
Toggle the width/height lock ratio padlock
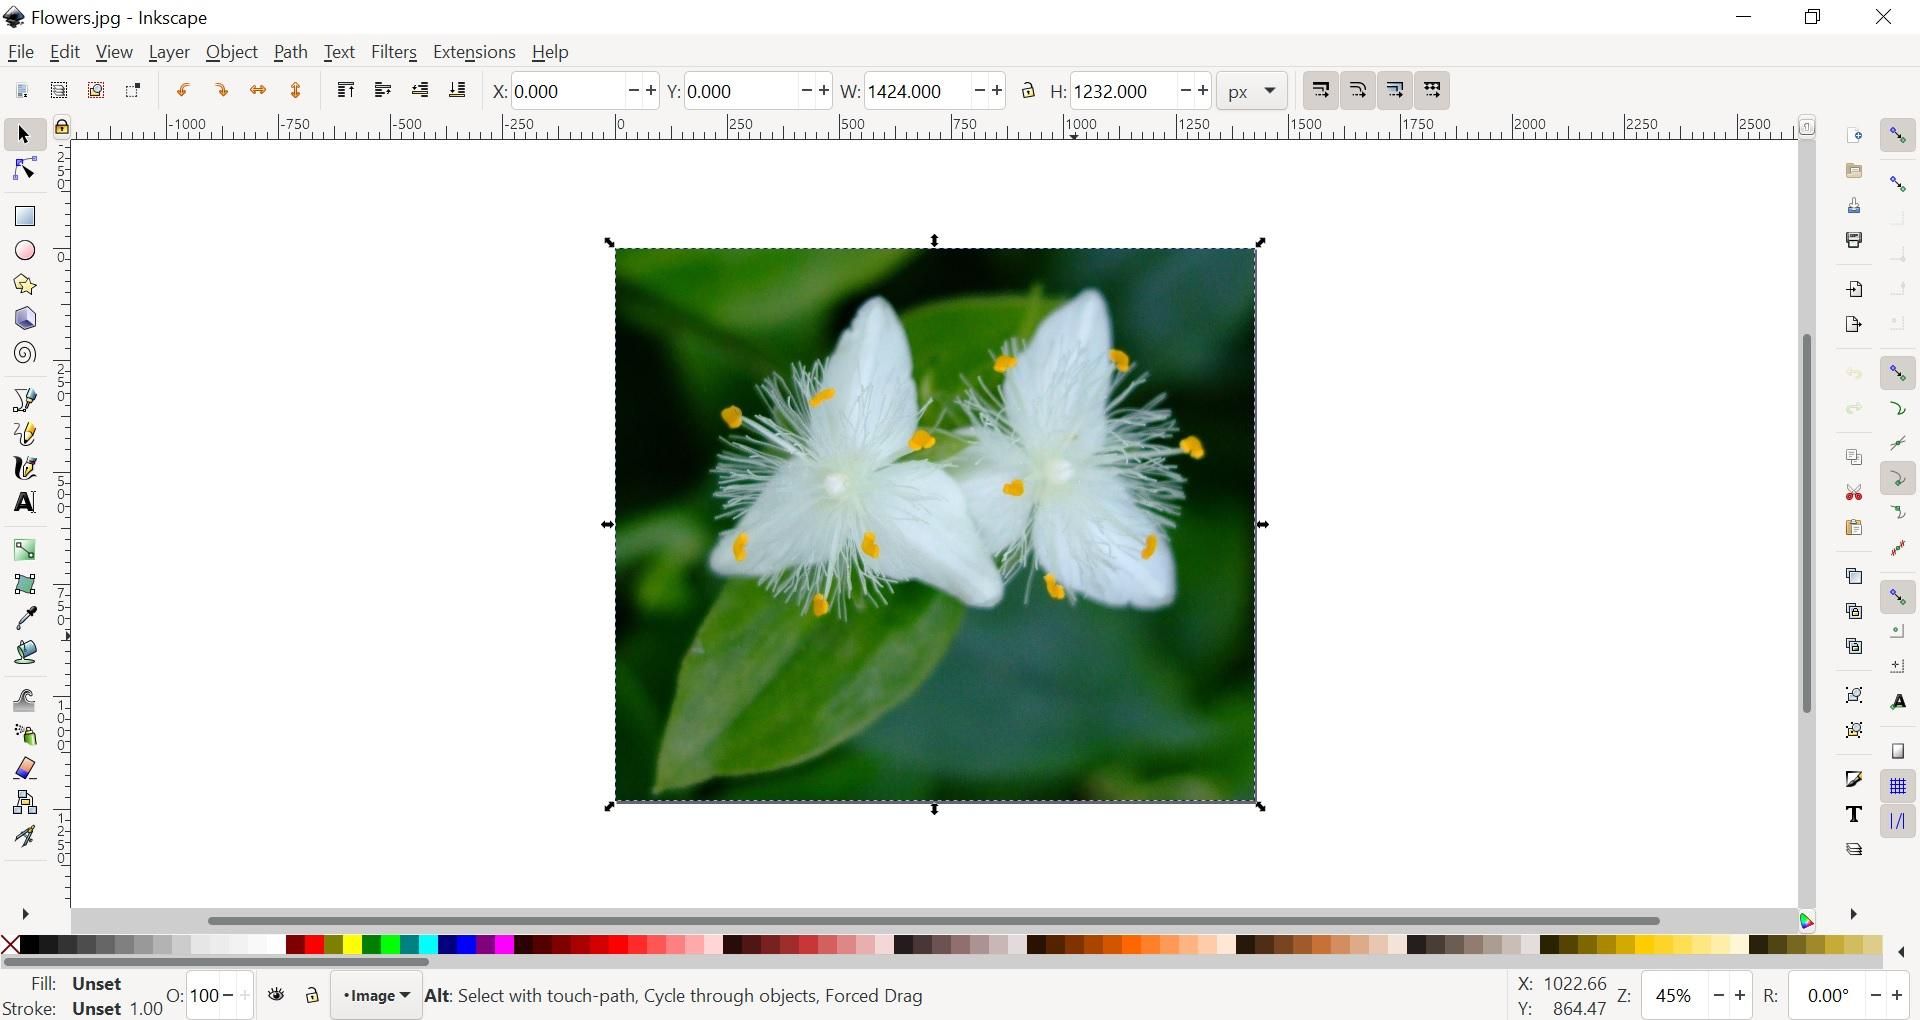pyautogui.click(x=1029, y=90)
